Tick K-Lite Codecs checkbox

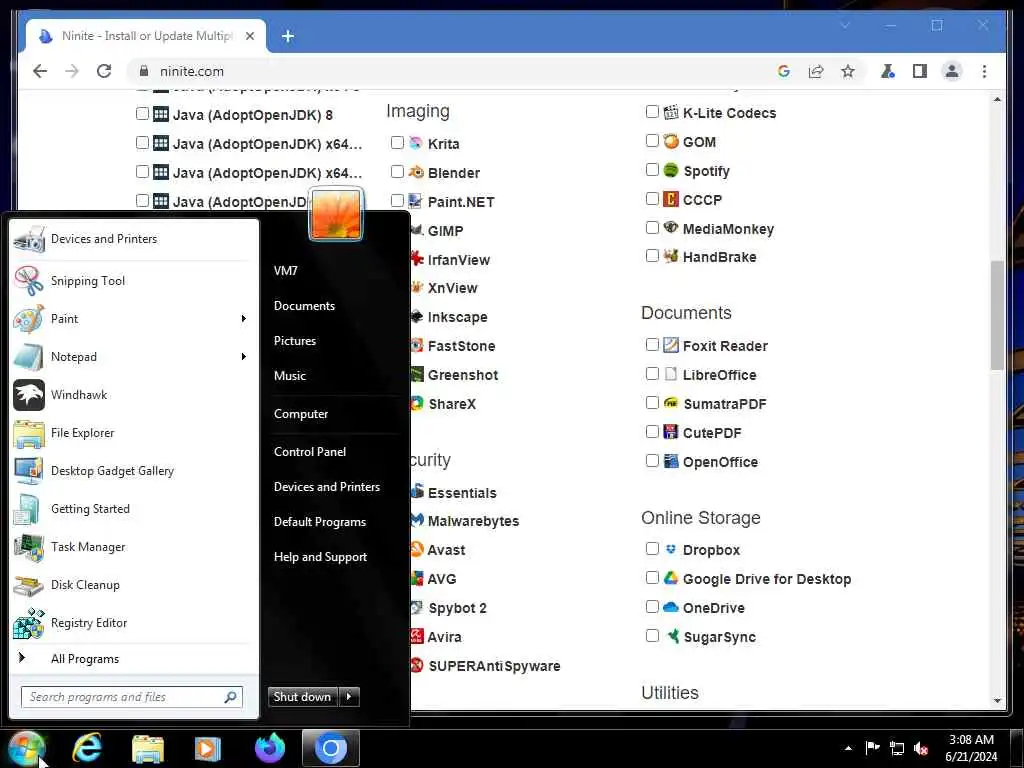(652, 112)
